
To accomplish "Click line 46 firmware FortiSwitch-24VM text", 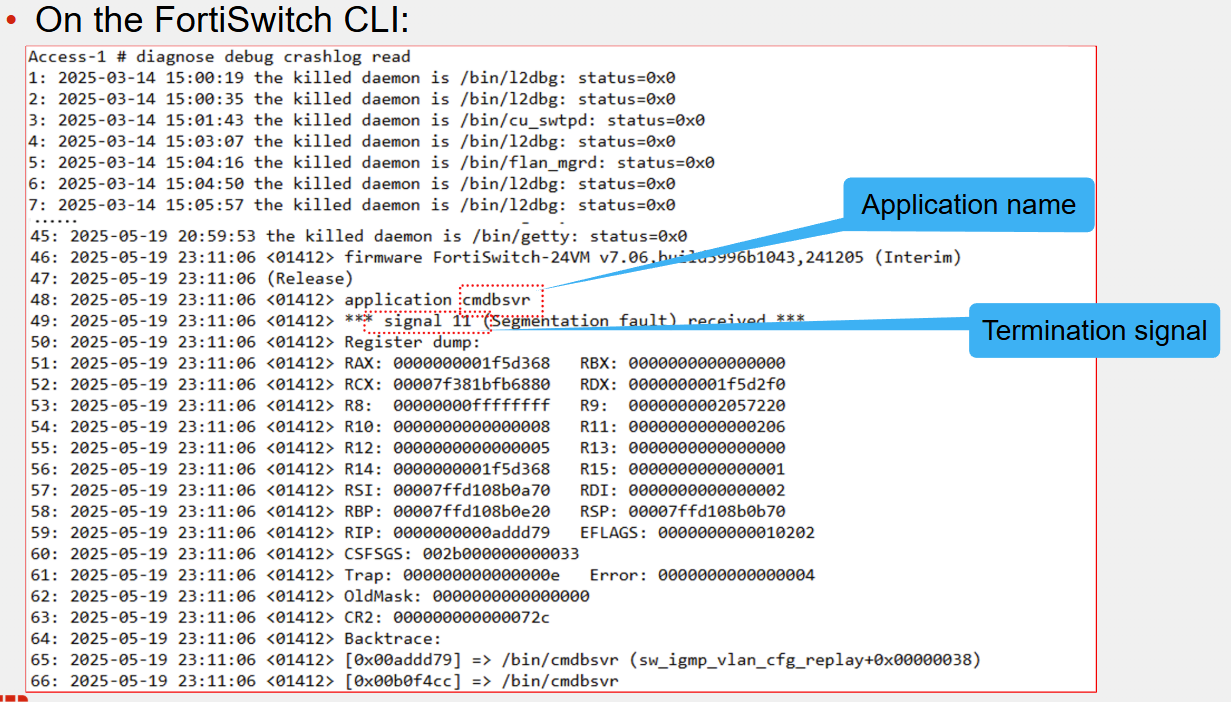I will (x=652, y=258).
